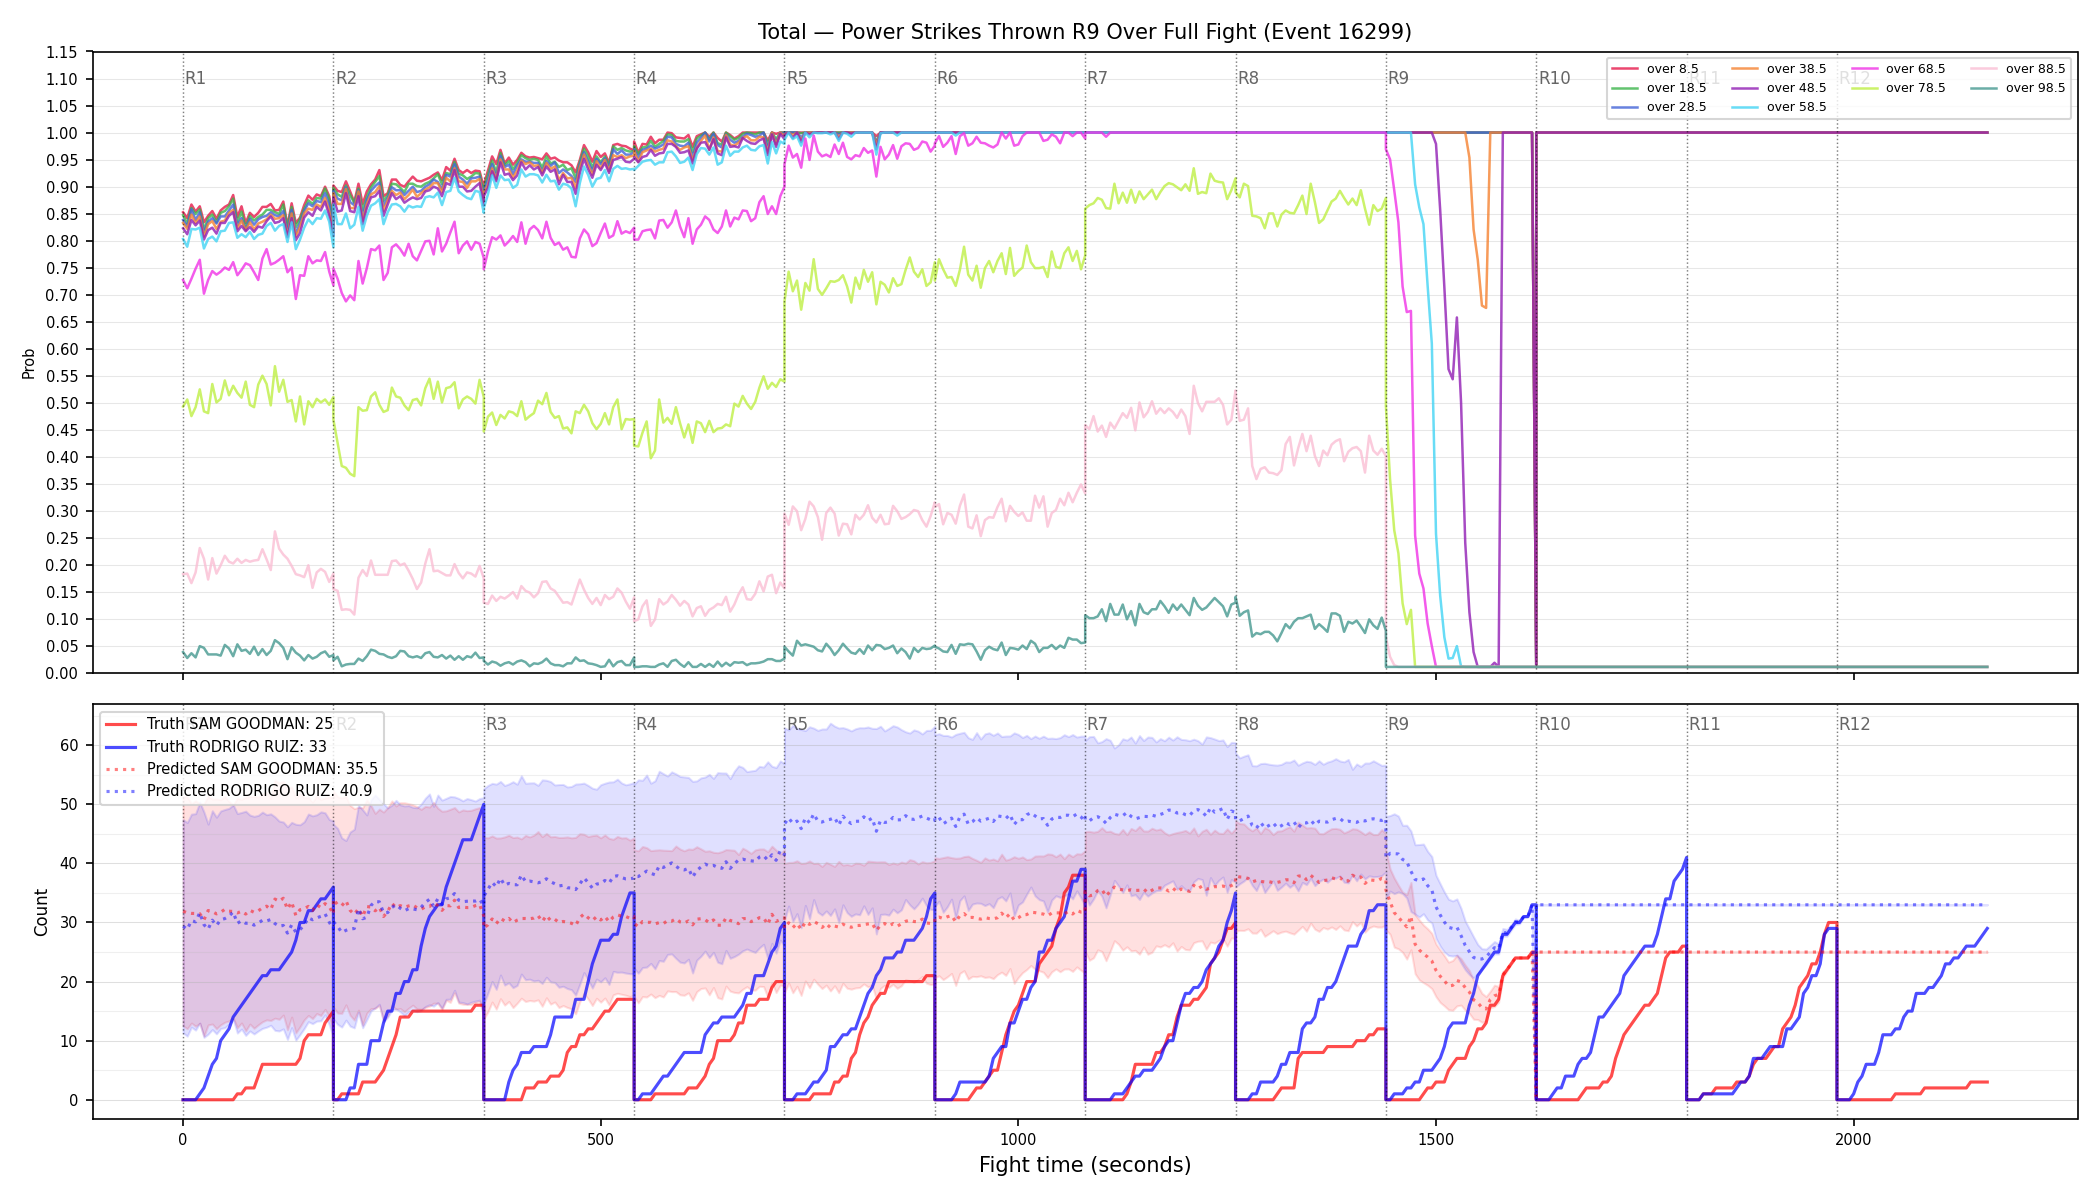Click R11 round label in count chart

tap(1705, 724)
